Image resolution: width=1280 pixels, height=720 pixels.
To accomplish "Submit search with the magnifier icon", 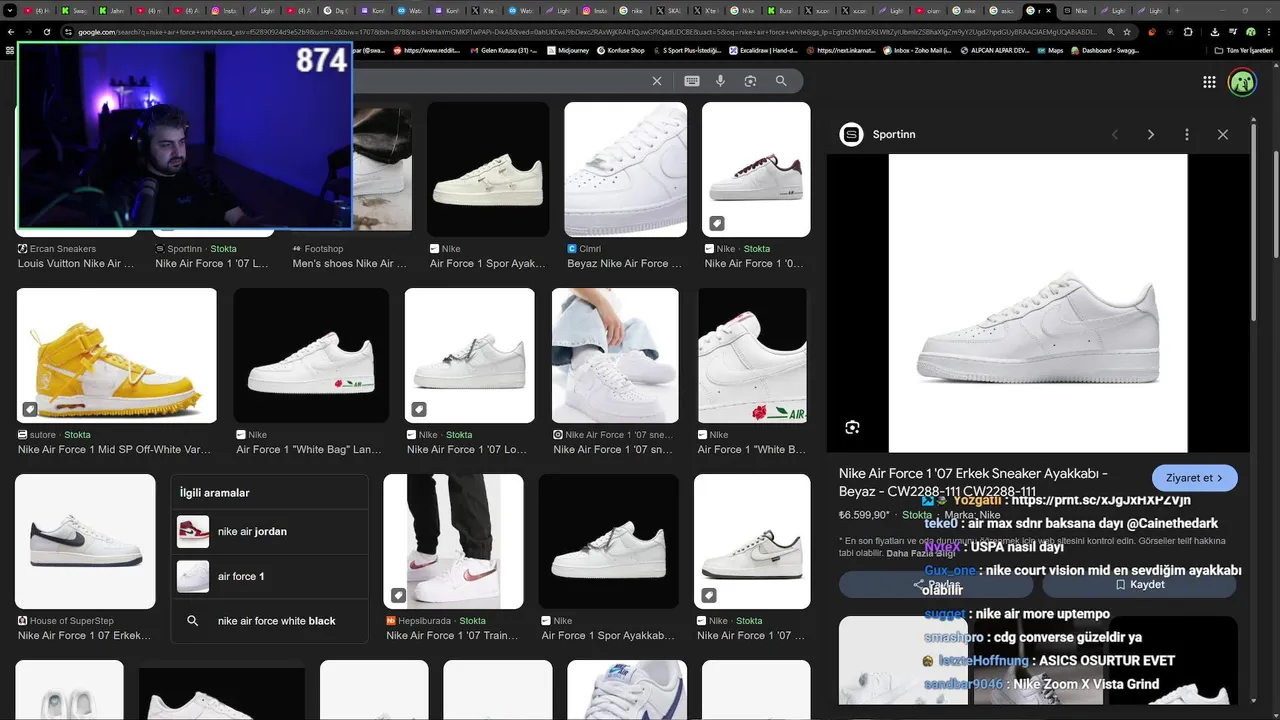I will point(781,81).
